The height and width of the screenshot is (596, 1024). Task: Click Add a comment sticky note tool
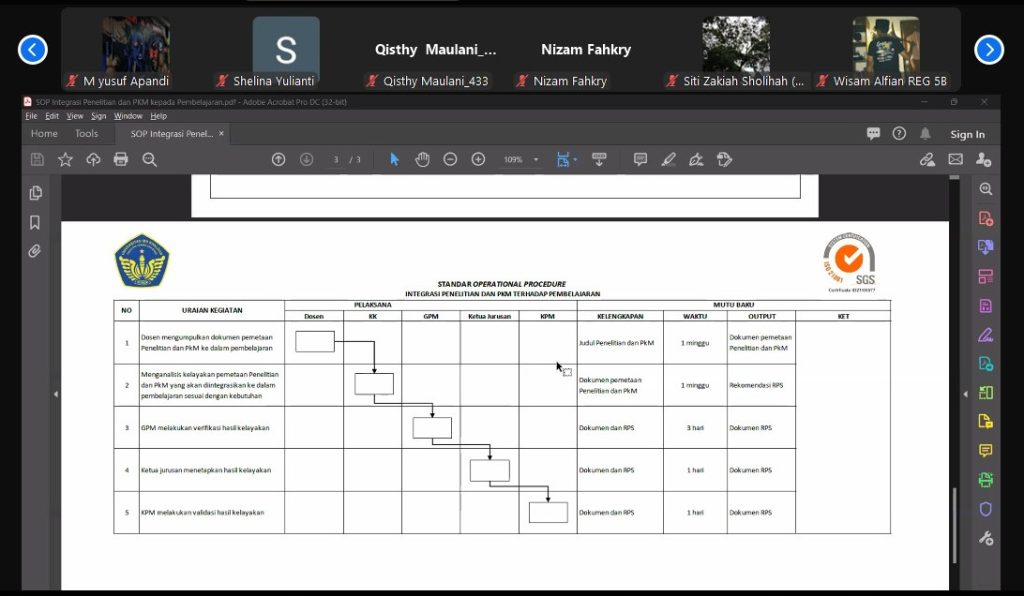(640, 160)
